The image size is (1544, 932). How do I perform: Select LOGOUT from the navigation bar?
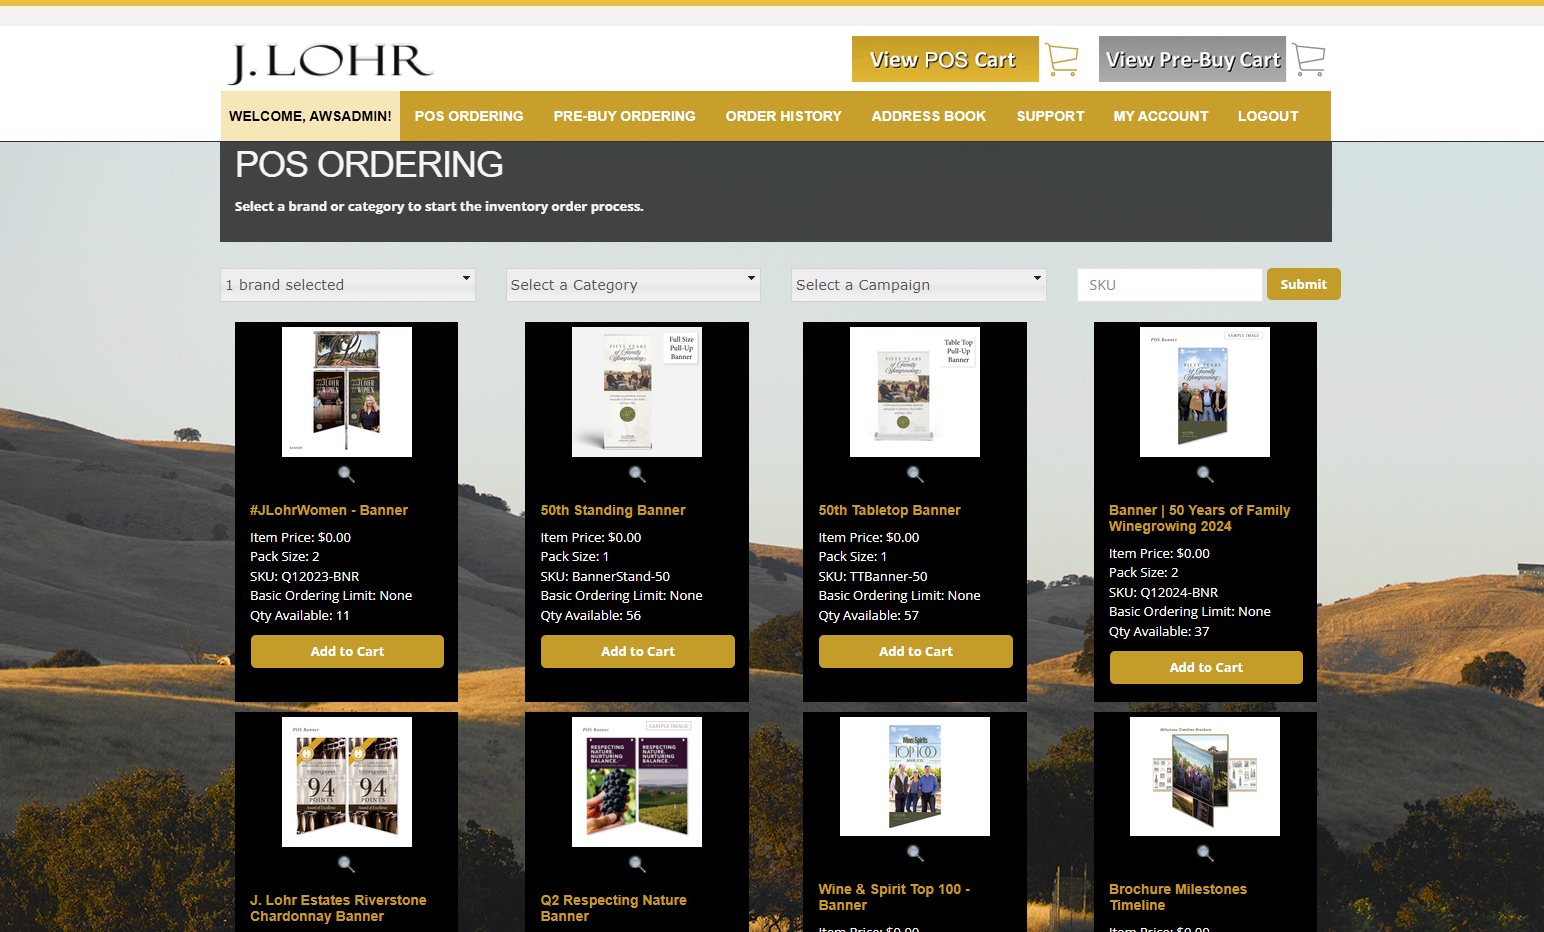(1268, 116)
